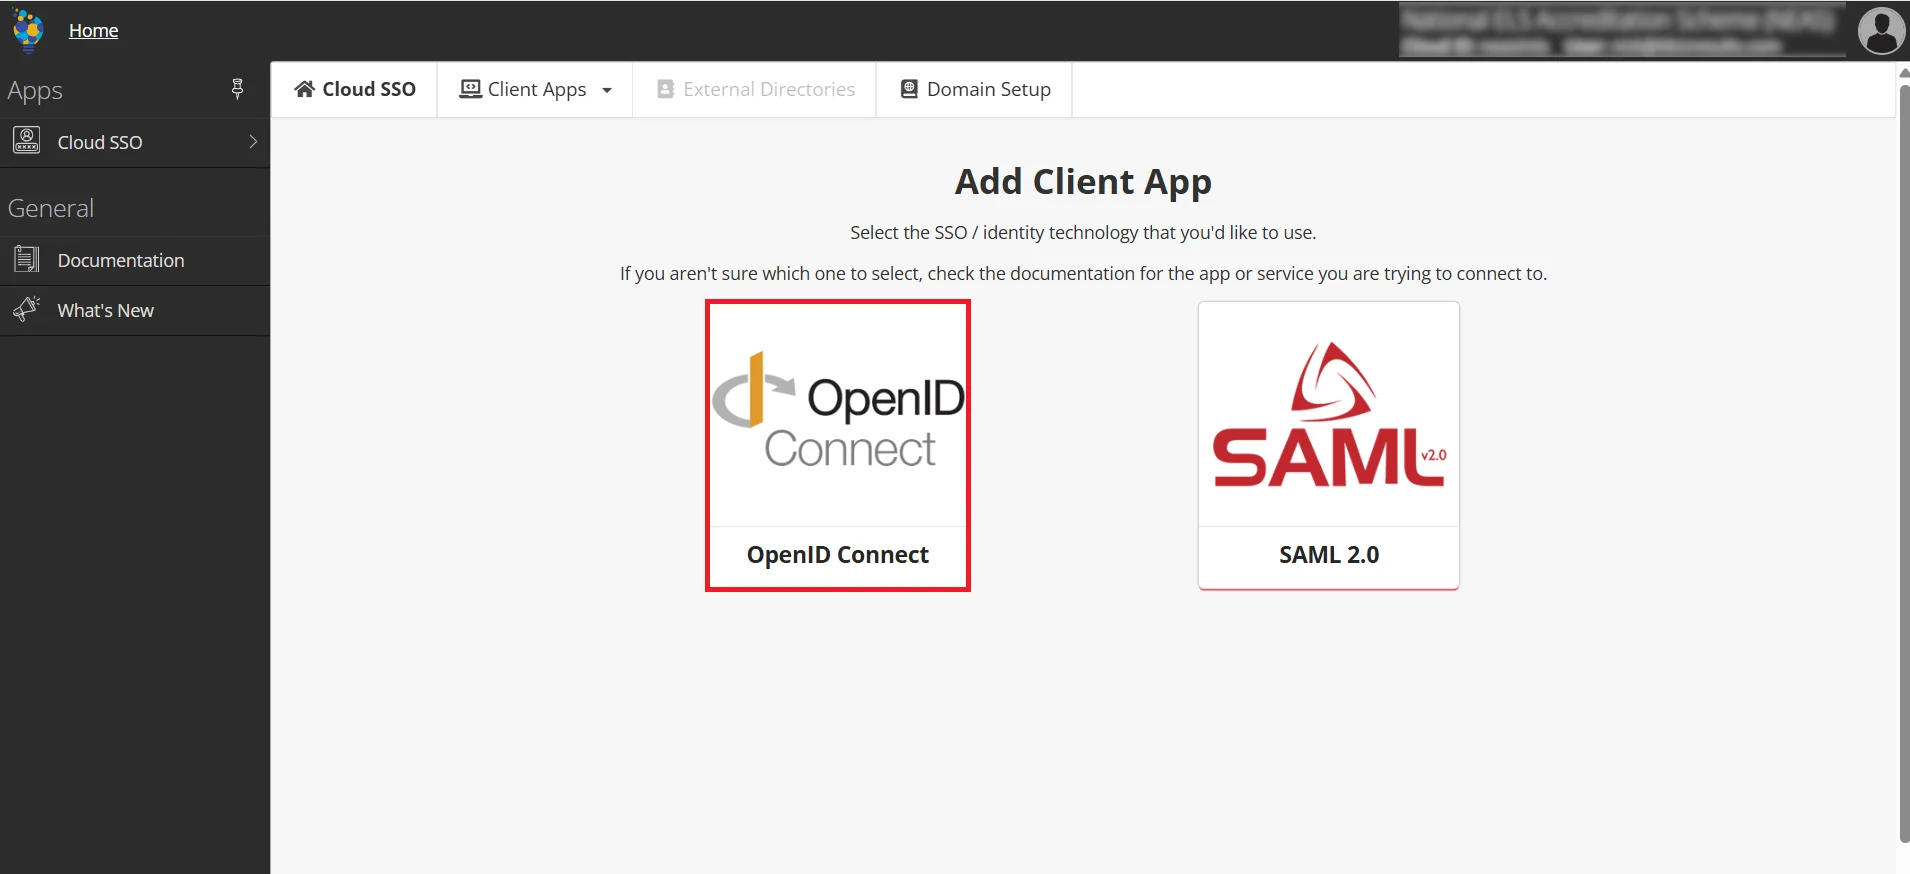
Task: Click the page vertical scrollbar
Action: 1903,465
